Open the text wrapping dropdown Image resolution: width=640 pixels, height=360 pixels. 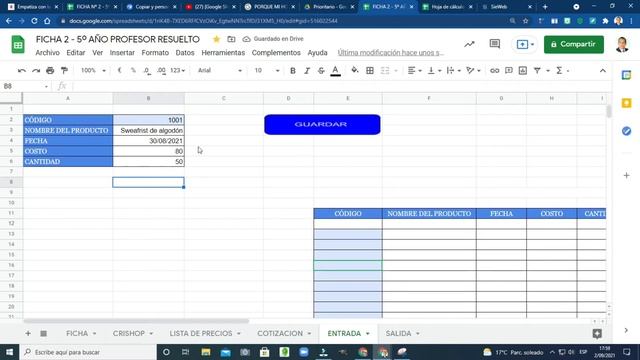click(x=453, y=71)
